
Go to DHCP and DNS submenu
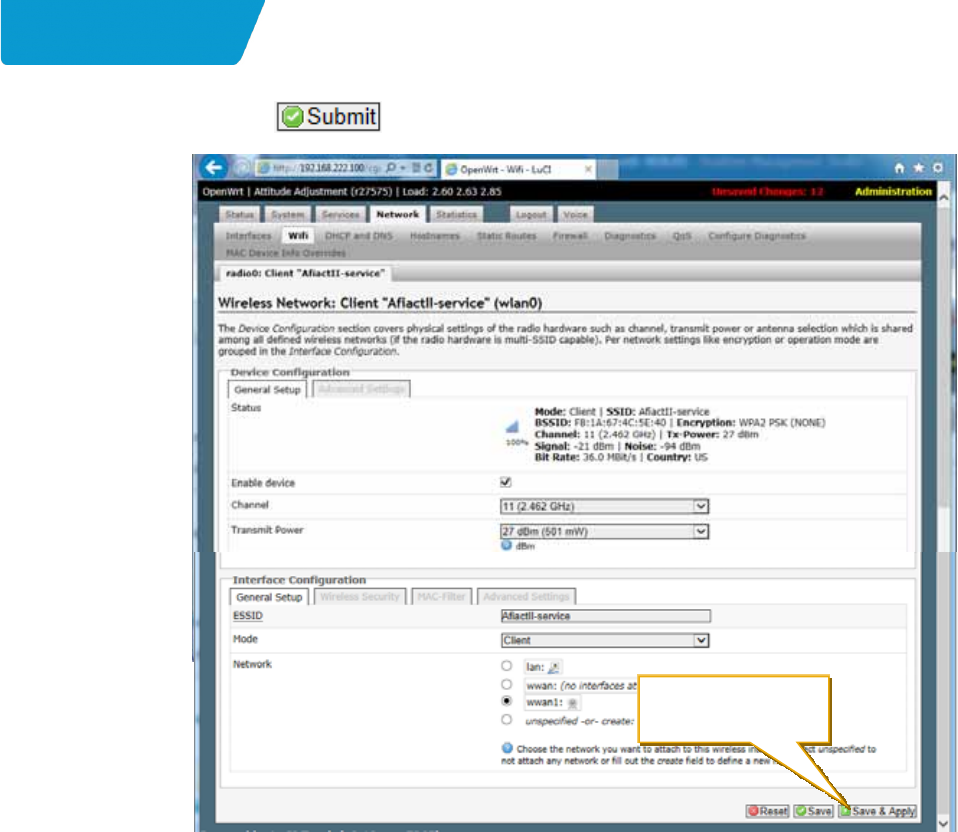tap(359, 236)
